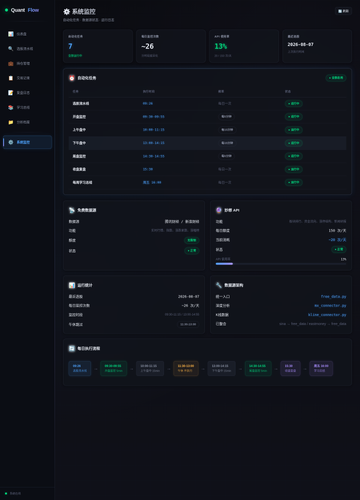This screenshot has height=500, width=360.
Task: Click the 10:00-11:25 time in task table
Action: [x=153, y=130]
